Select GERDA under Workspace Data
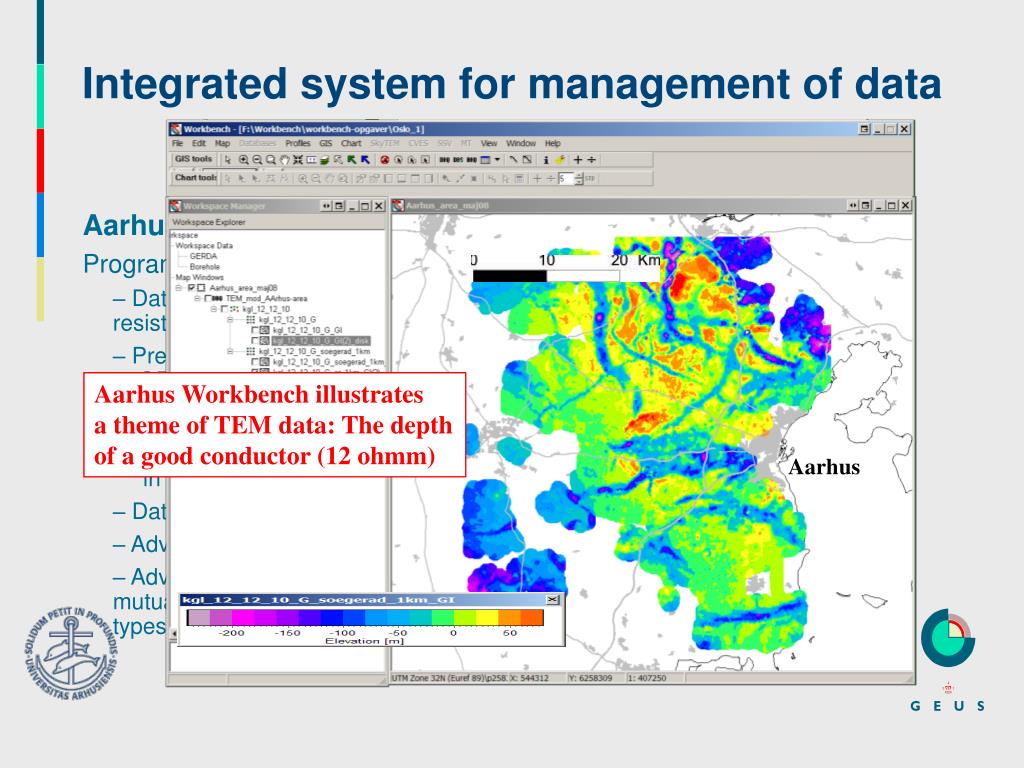This screenshot has width=1024, height=768. tap(203, 256)
